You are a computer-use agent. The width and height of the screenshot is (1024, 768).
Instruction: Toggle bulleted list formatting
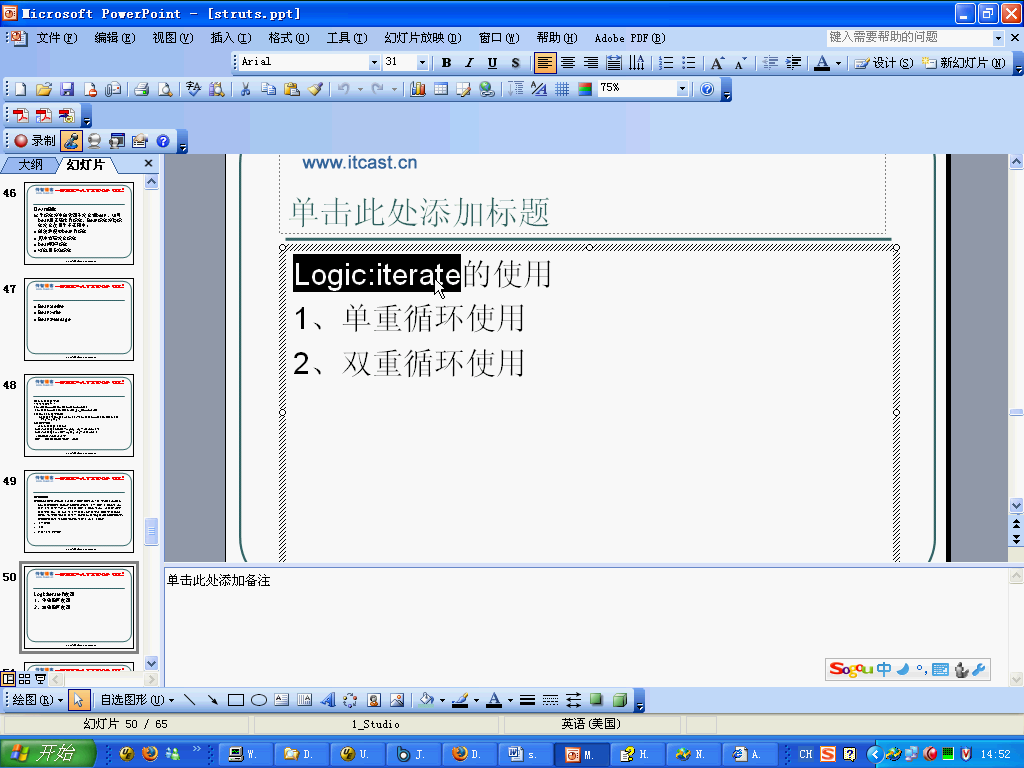pos(688,63)
